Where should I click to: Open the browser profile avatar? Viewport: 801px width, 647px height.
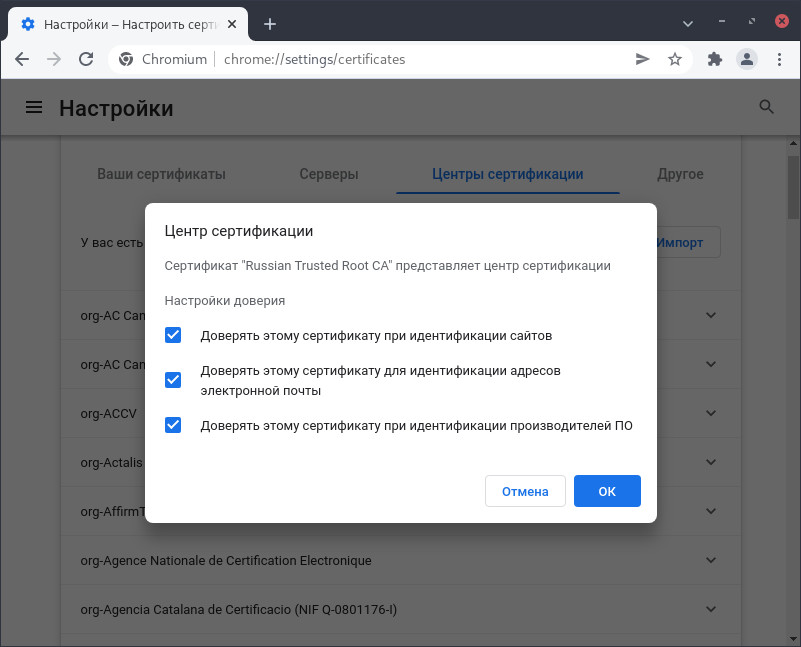[747, 59]
